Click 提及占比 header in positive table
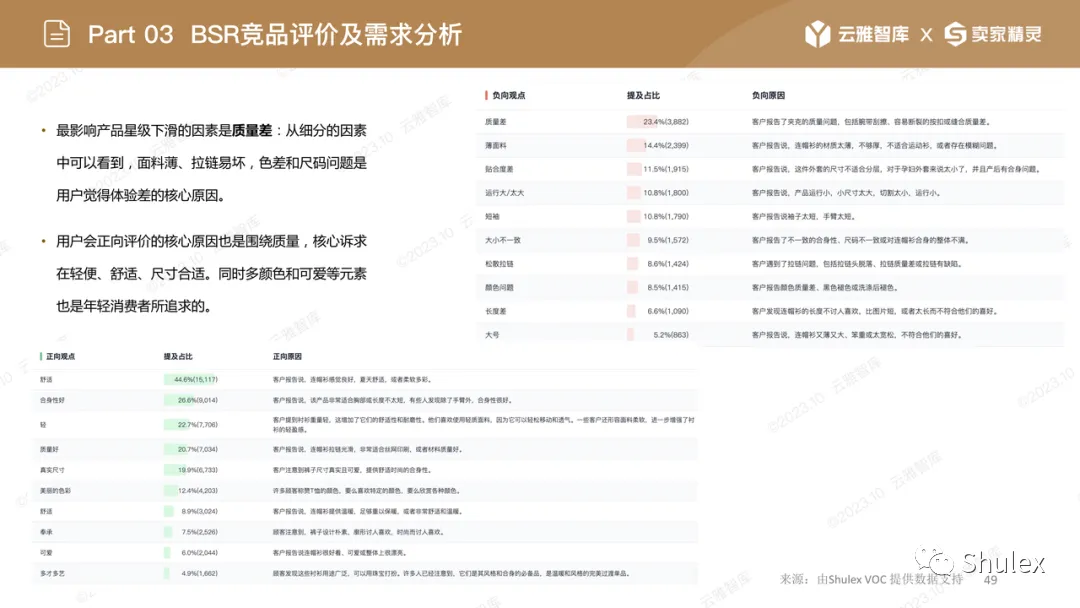Screen dimensions: 1080x608 178,357
